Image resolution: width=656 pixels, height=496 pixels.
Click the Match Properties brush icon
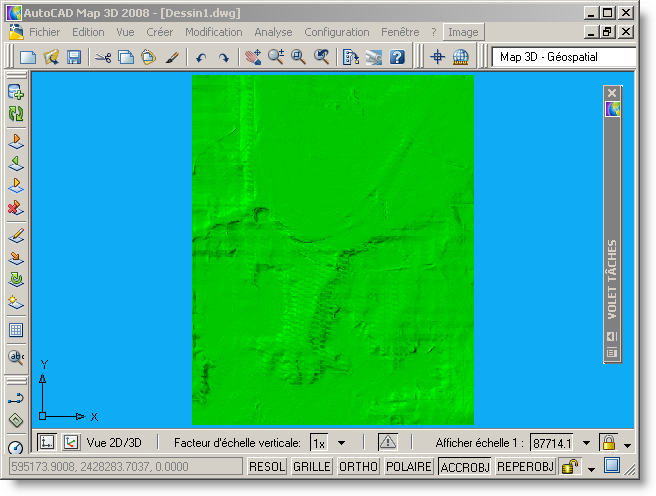coord(172,57)
